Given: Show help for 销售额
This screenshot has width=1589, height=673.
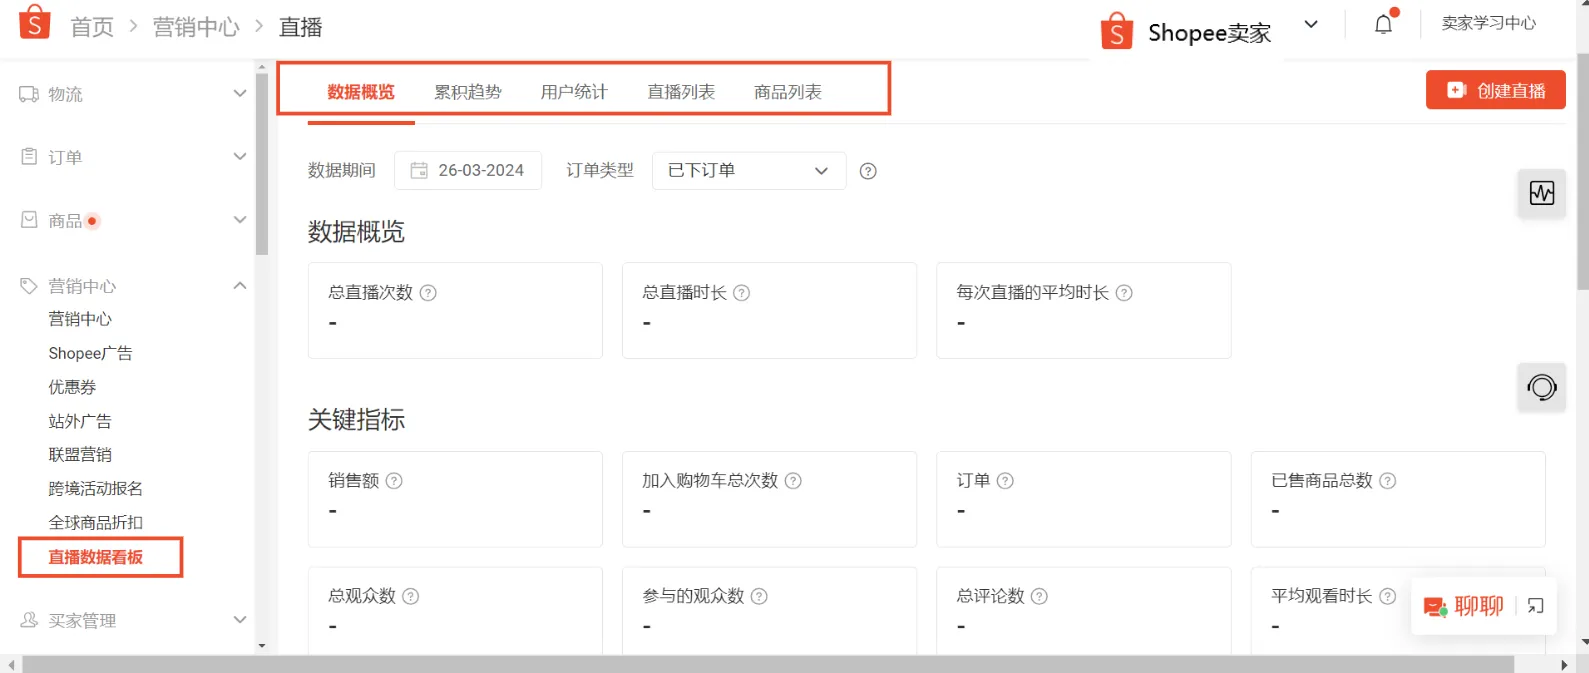Looking at the screenshot, I should coord(394,481).
